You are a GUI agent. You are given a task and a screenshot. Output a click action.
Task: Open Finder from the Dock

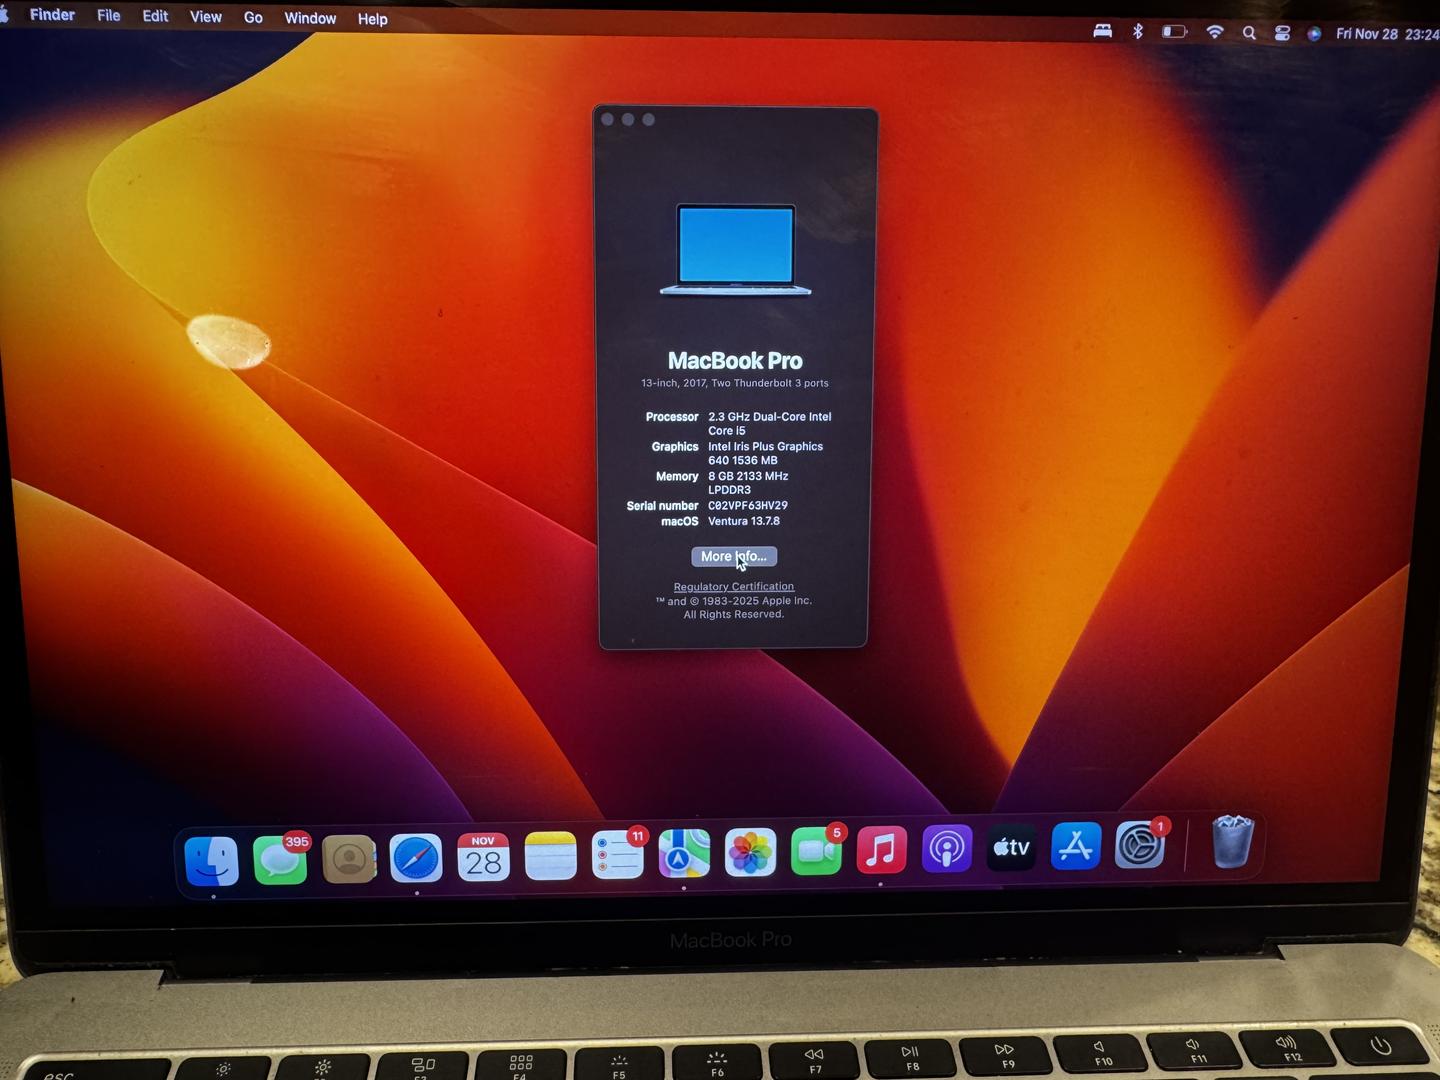click(212, 860)
